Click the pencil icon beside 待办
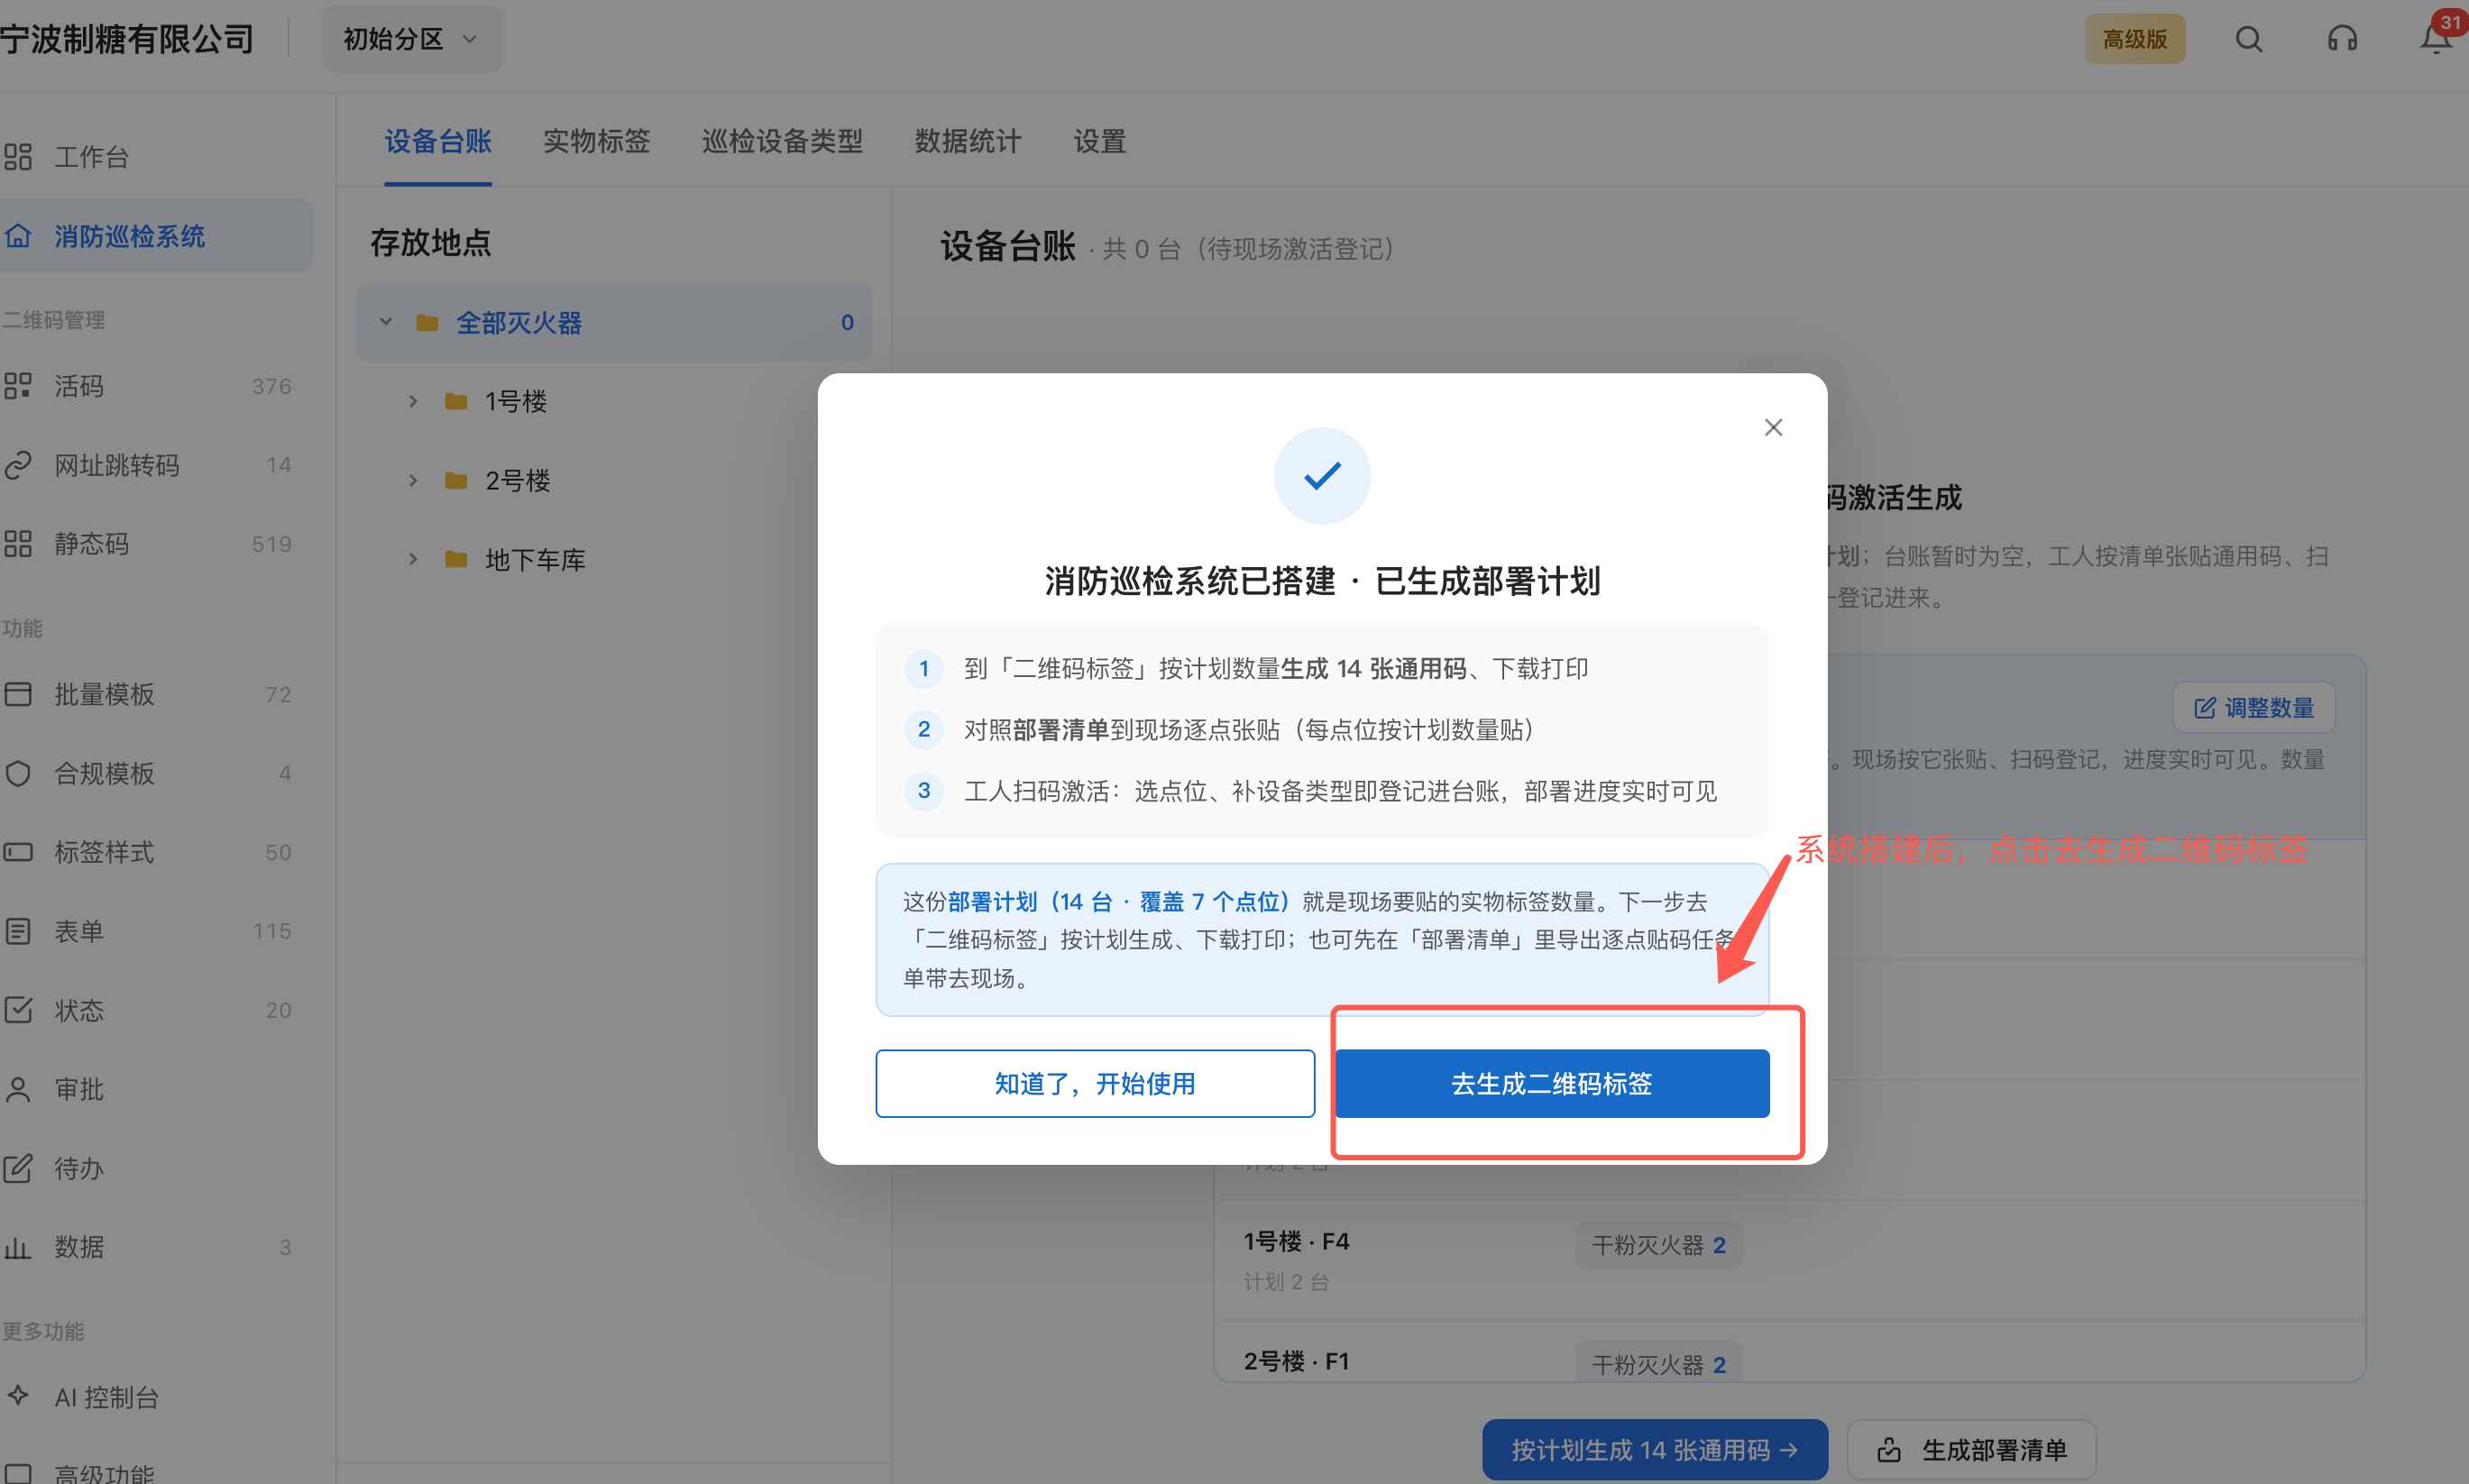Screen dimensions: 2469x1484 [18, 1168]
